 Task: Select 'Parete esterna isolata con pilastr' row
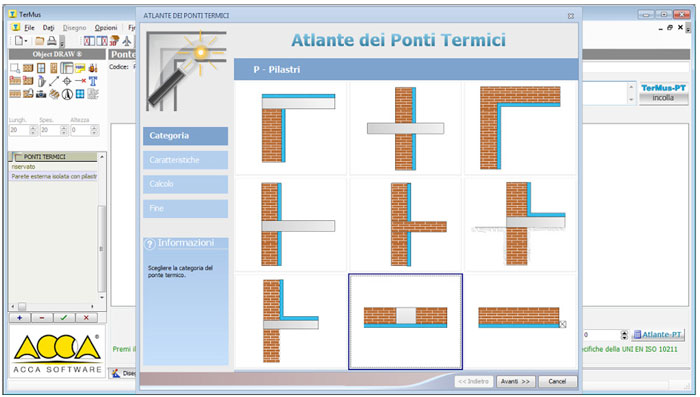(53, 176)
